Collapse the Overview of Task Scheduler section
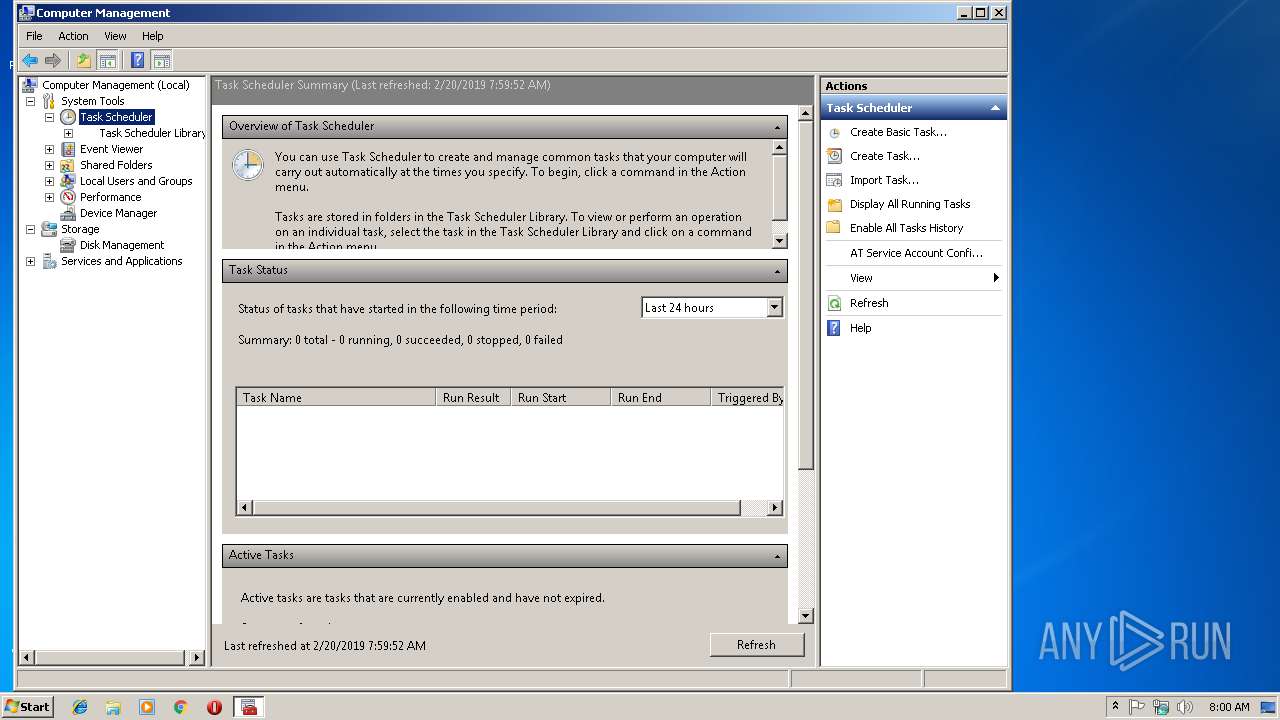 click(777, 127)
